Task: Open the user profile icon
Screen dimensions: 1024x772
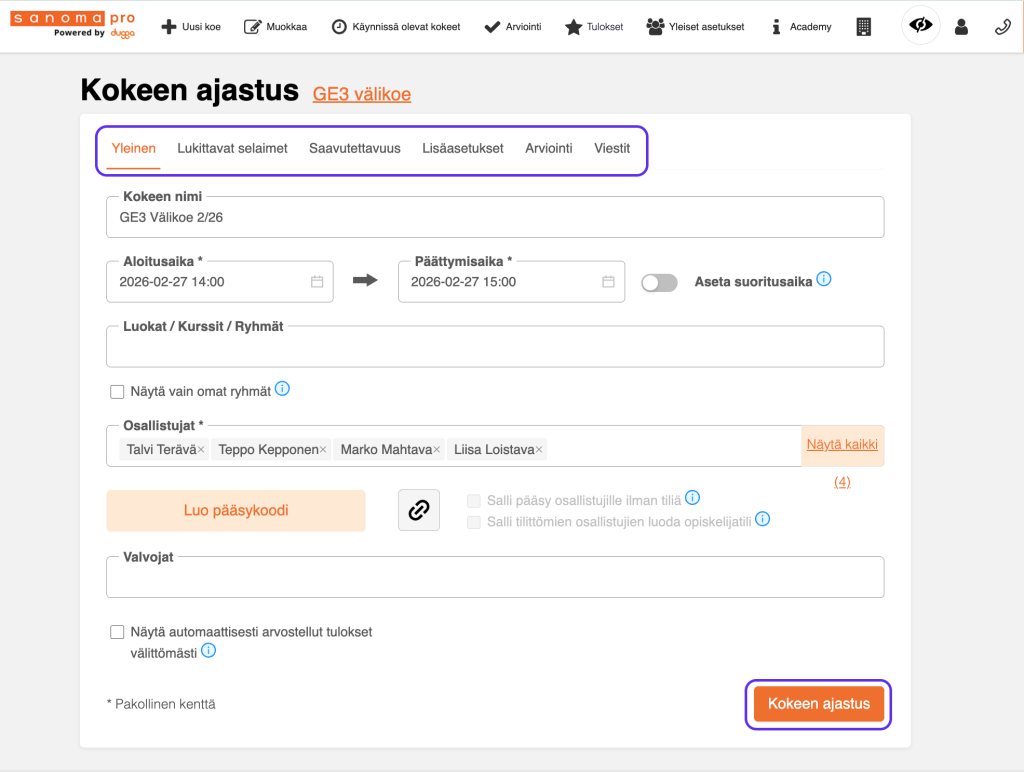Action: (961, 27)
